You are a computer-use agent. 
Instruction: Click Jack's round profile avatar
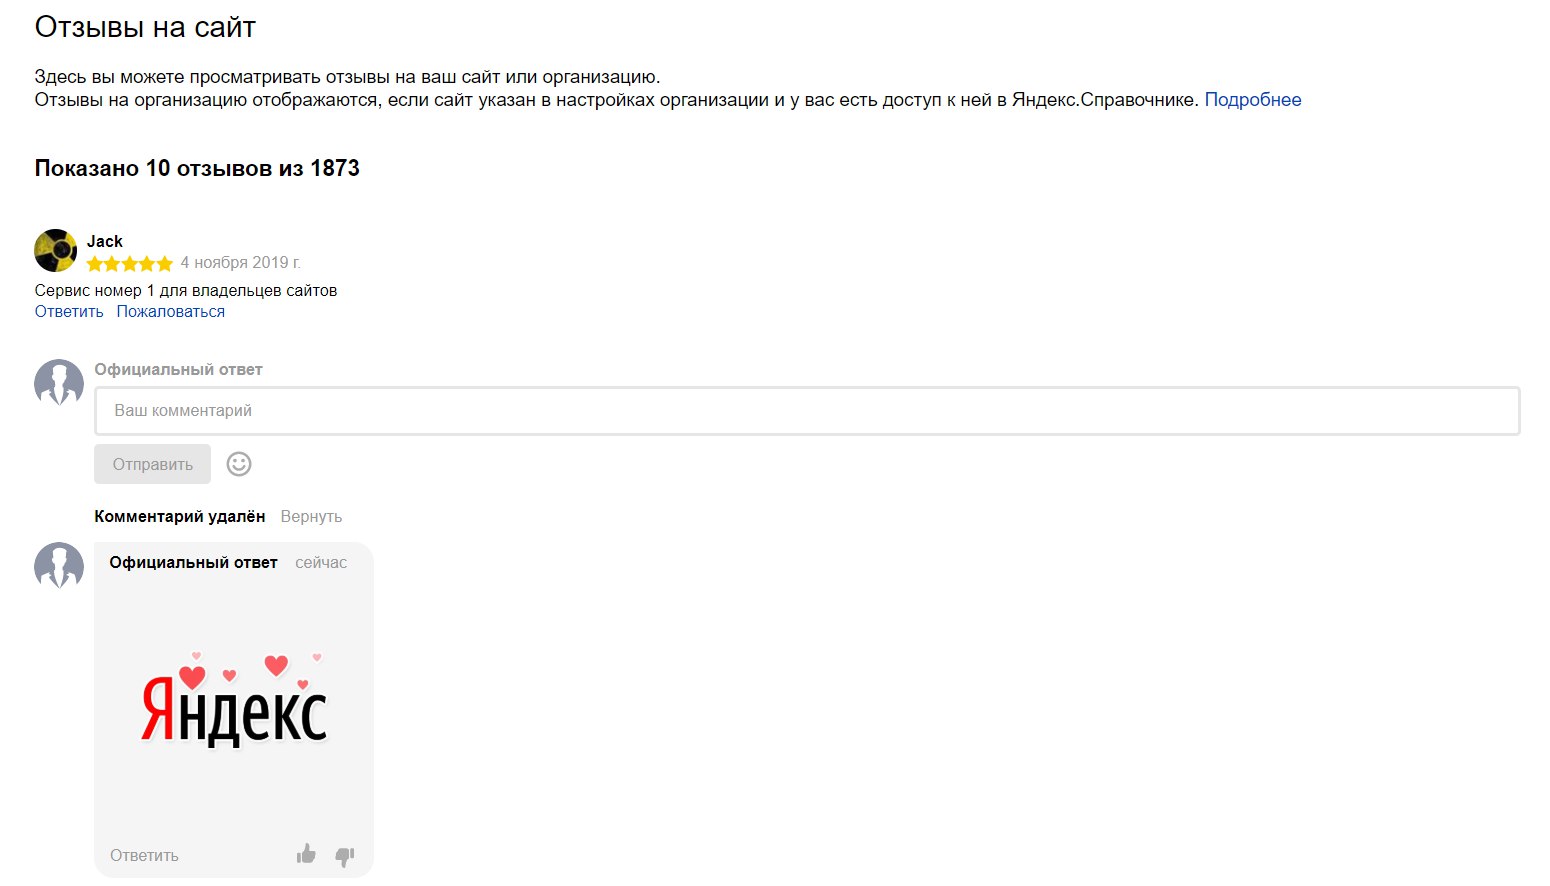[56, 251]
